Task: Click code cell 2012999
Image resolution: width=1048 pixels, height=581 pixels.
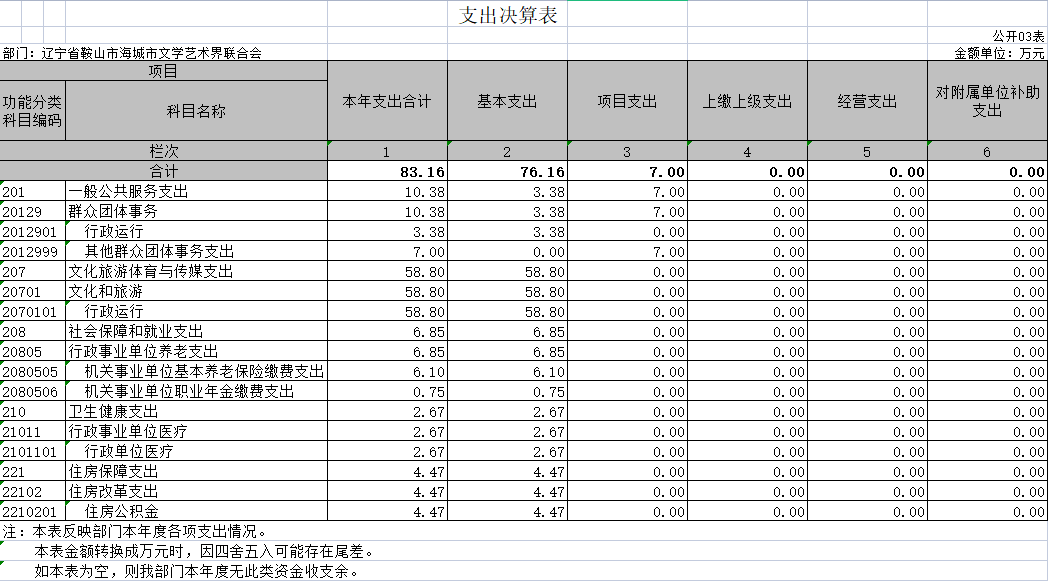Action: pyautogui.click(x=32, y=252)
